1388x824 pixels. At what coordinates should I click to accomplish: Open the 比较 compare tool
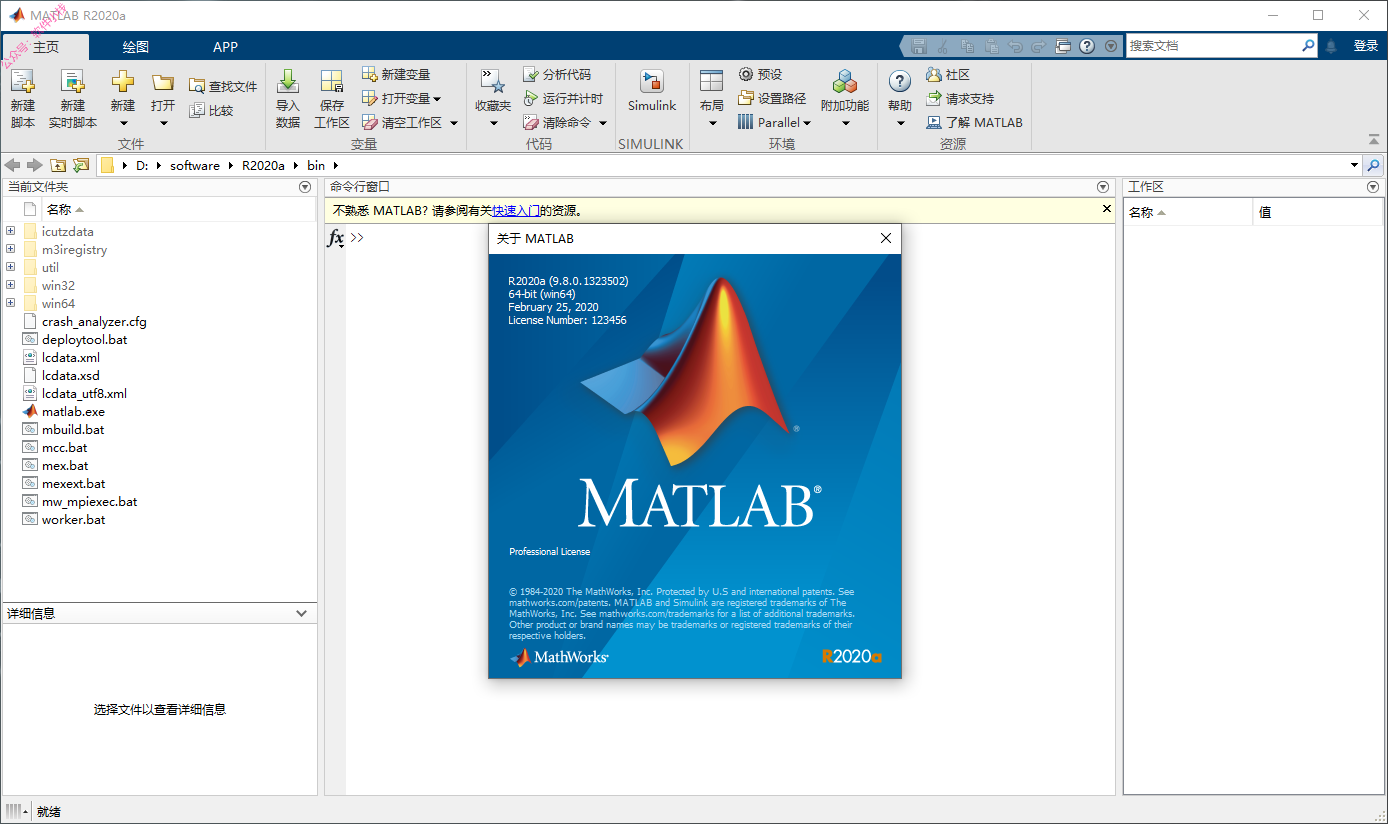(212, 111)
